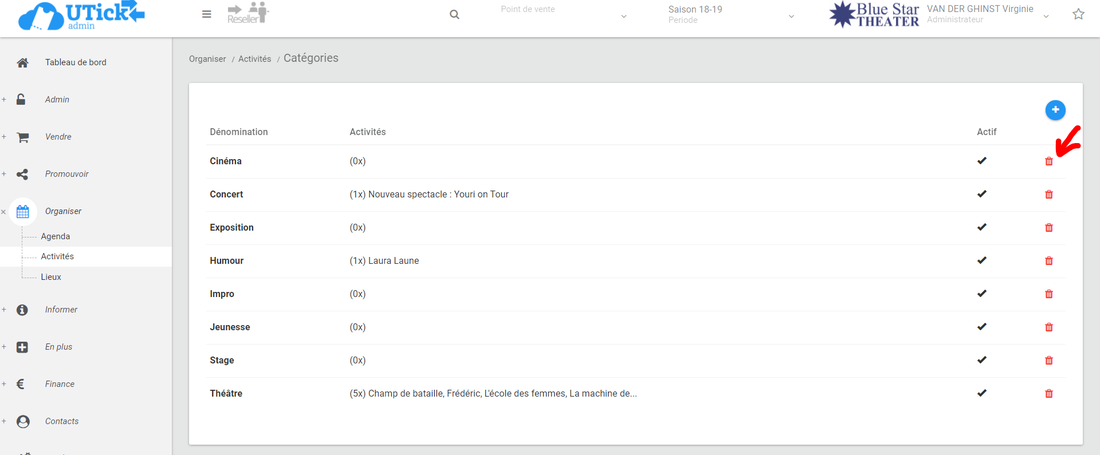Click trash icon for Concert row
Screen dimensions: 1100x455
tap(1049, 194)
